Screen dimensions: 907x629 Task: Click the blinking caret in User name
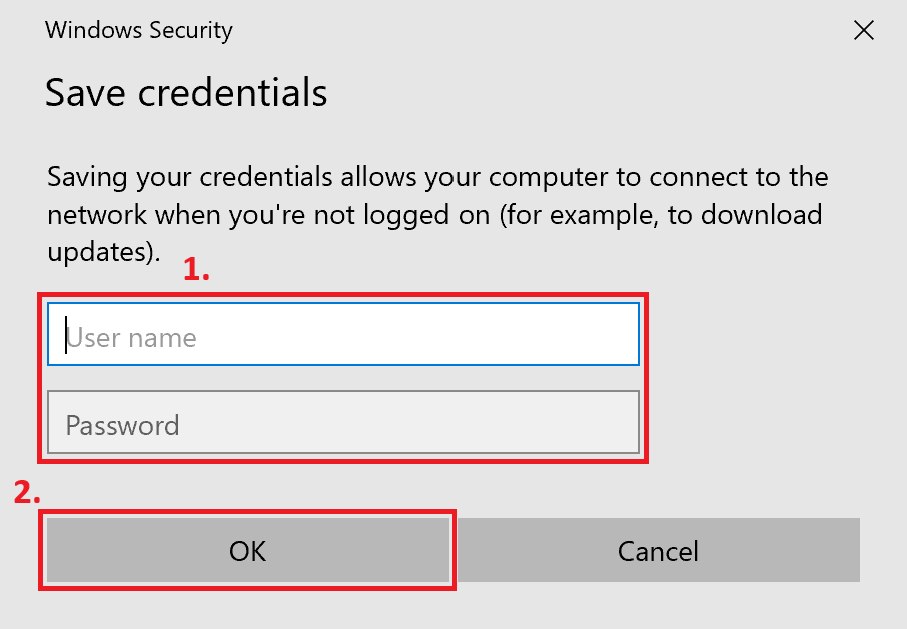[67, 336]
